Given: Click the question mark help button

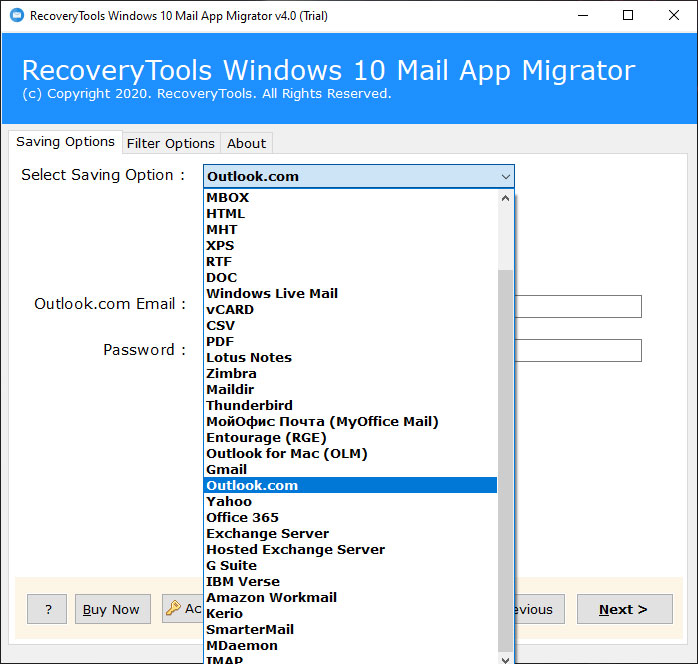Looking at the screenshot, I should 47,609.
